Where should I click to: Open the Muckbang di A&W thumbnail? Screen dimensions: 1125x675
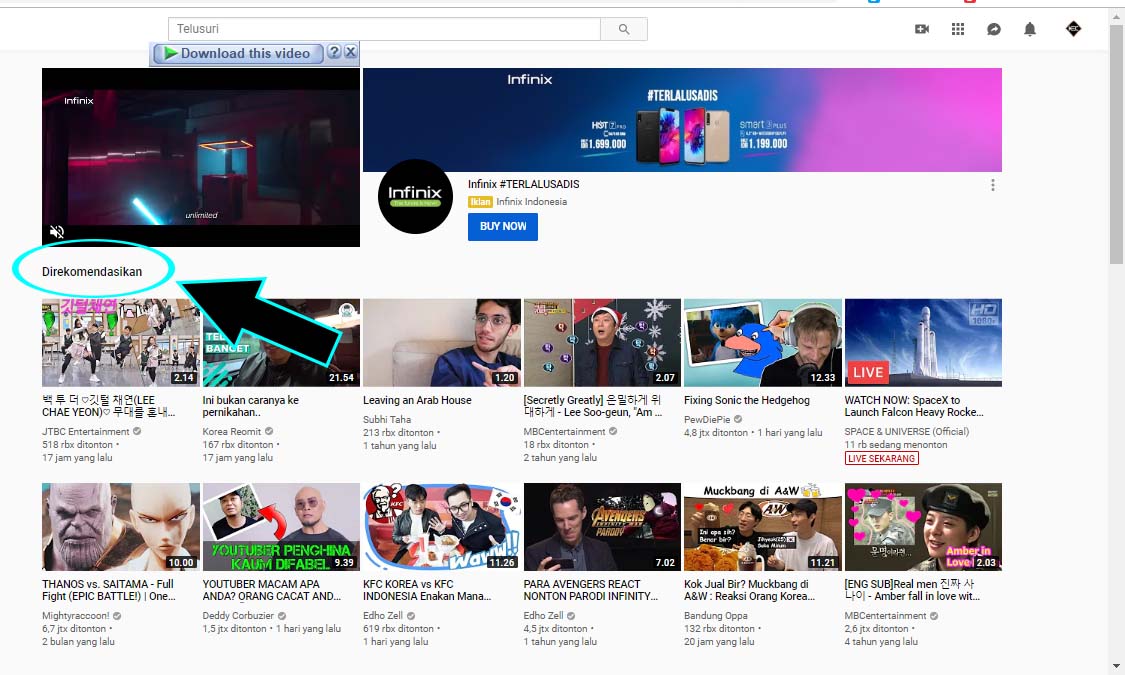(x=763, y=527)
